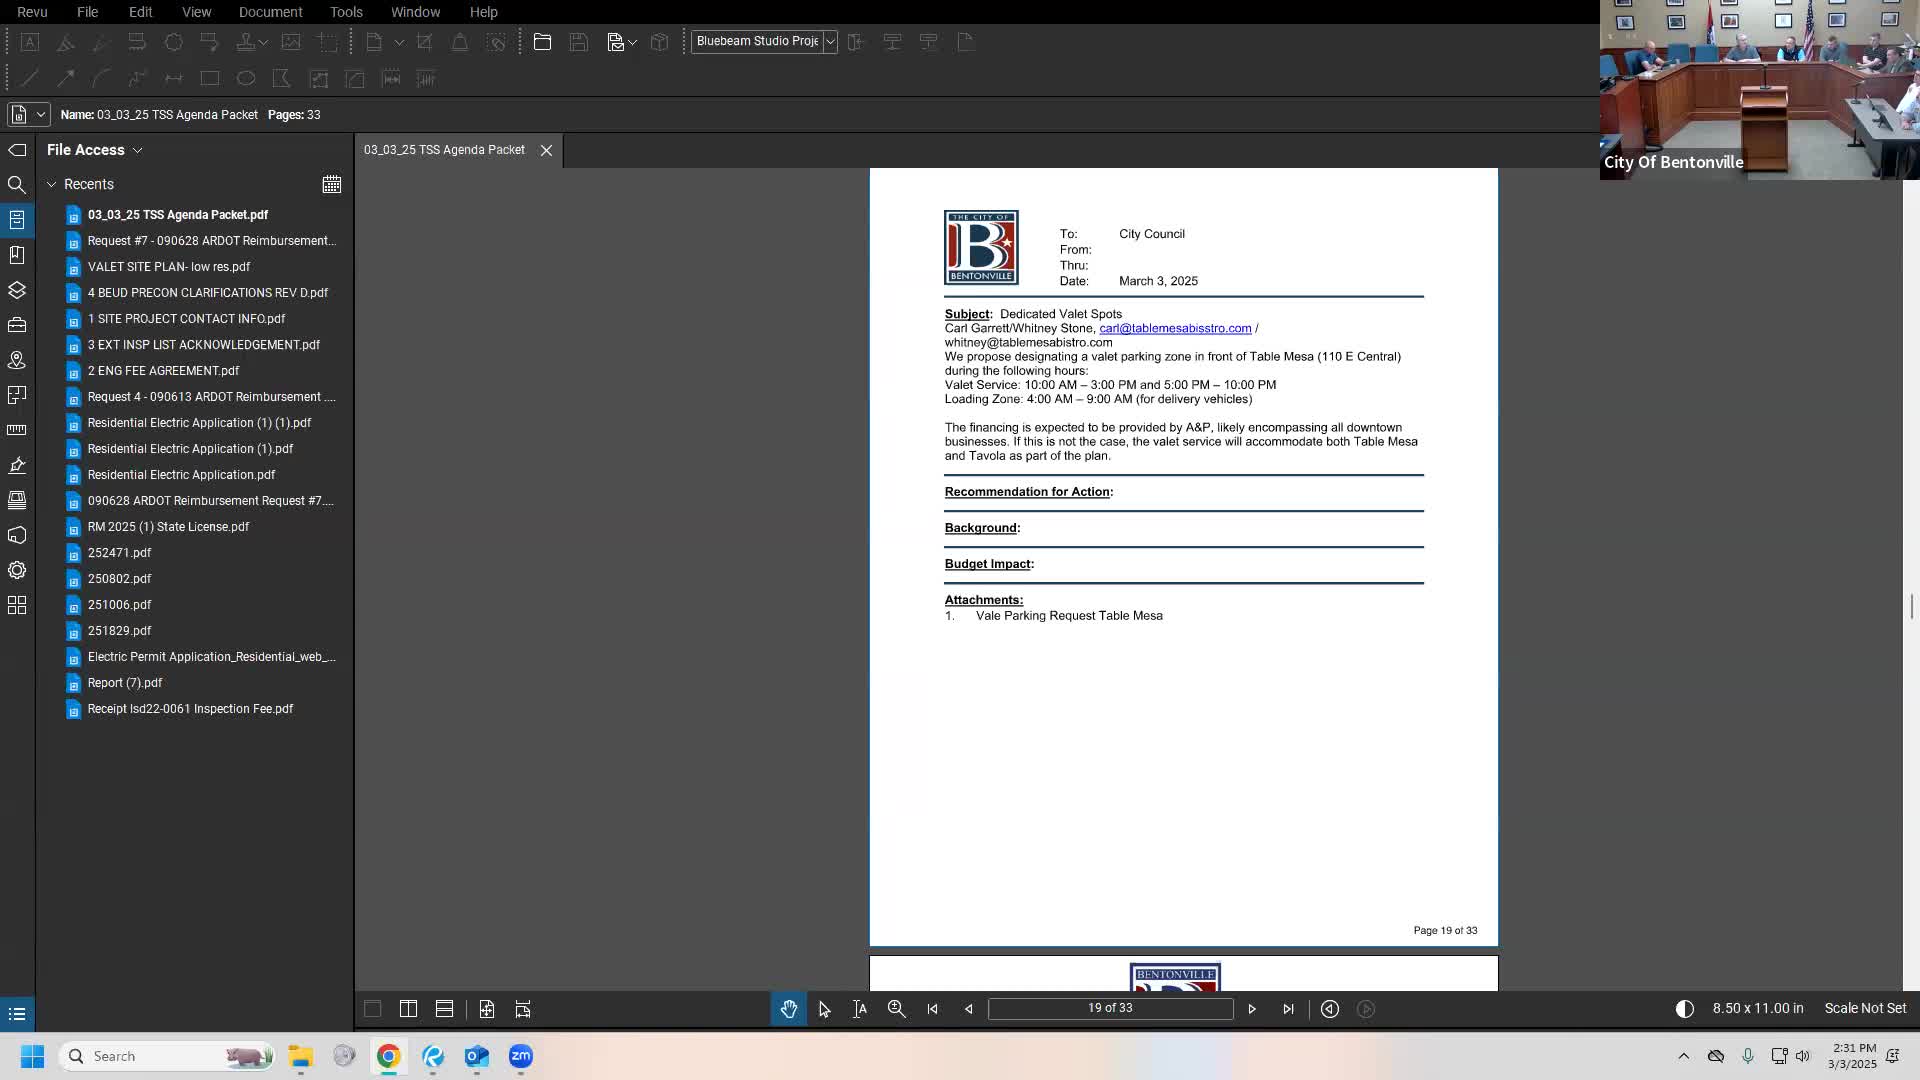Open the print dropdown arrow
Screen dimensions: 1920x1080
[x=633, y=42]
